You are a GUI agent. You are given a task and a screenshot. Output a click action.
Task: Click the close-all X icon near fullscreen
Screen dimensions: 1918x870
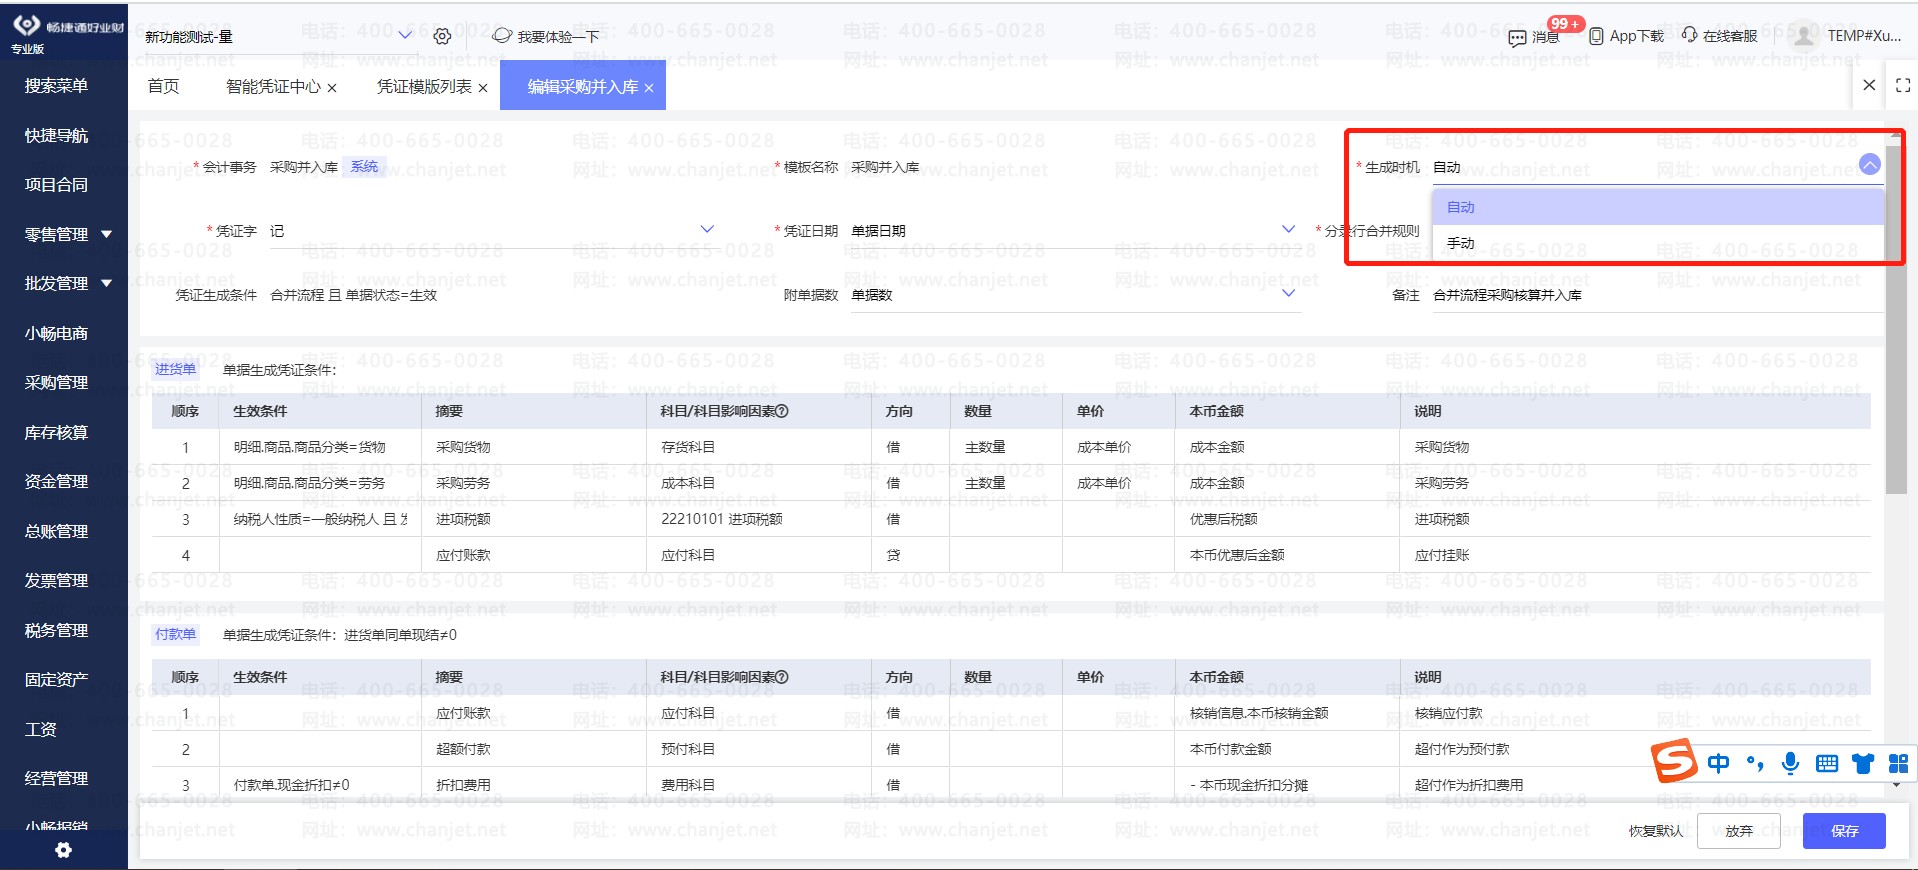1869,85
